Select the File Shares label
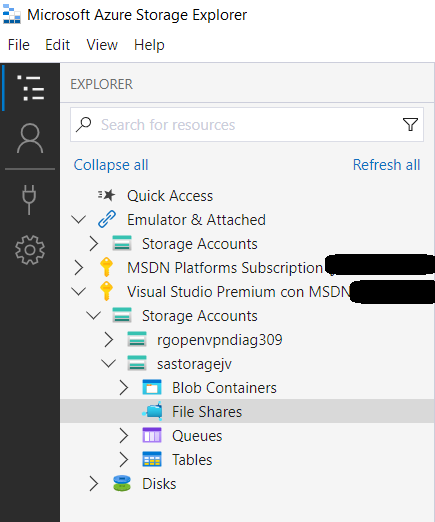 tap(207, 411)
